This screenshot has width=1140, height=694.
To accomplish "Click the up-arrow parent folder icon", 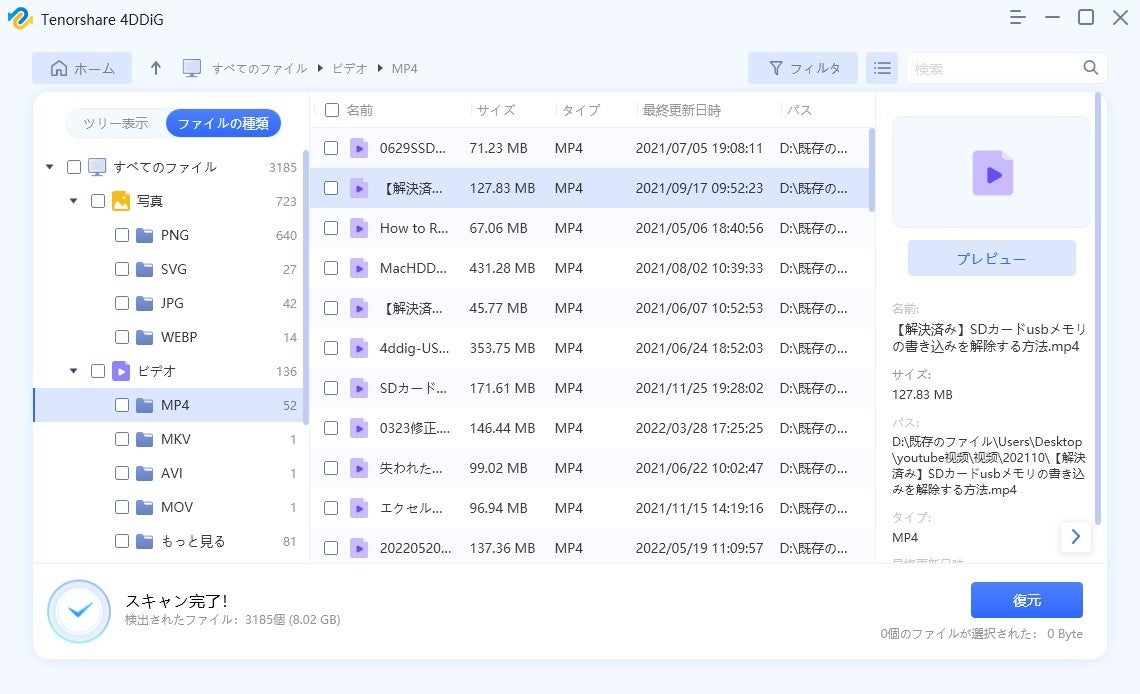I will pyautogui.click(x=155, y=68).
